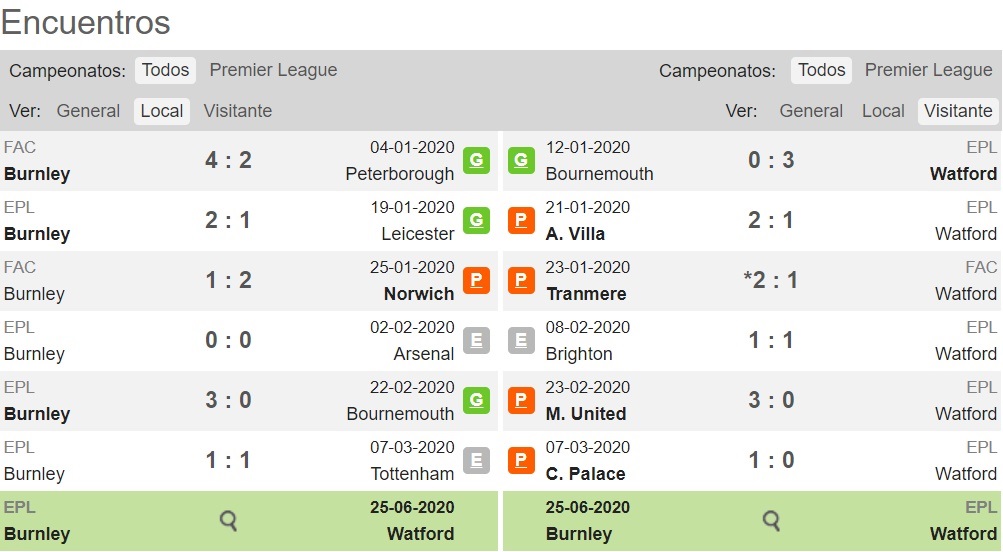Click Norwich team name link
Viewport: 1003px width, 552px height.
pos(419,294)
